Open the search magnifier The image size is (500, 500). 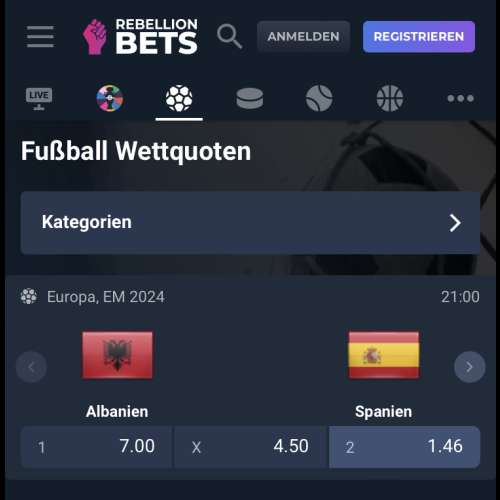[229, 36]
